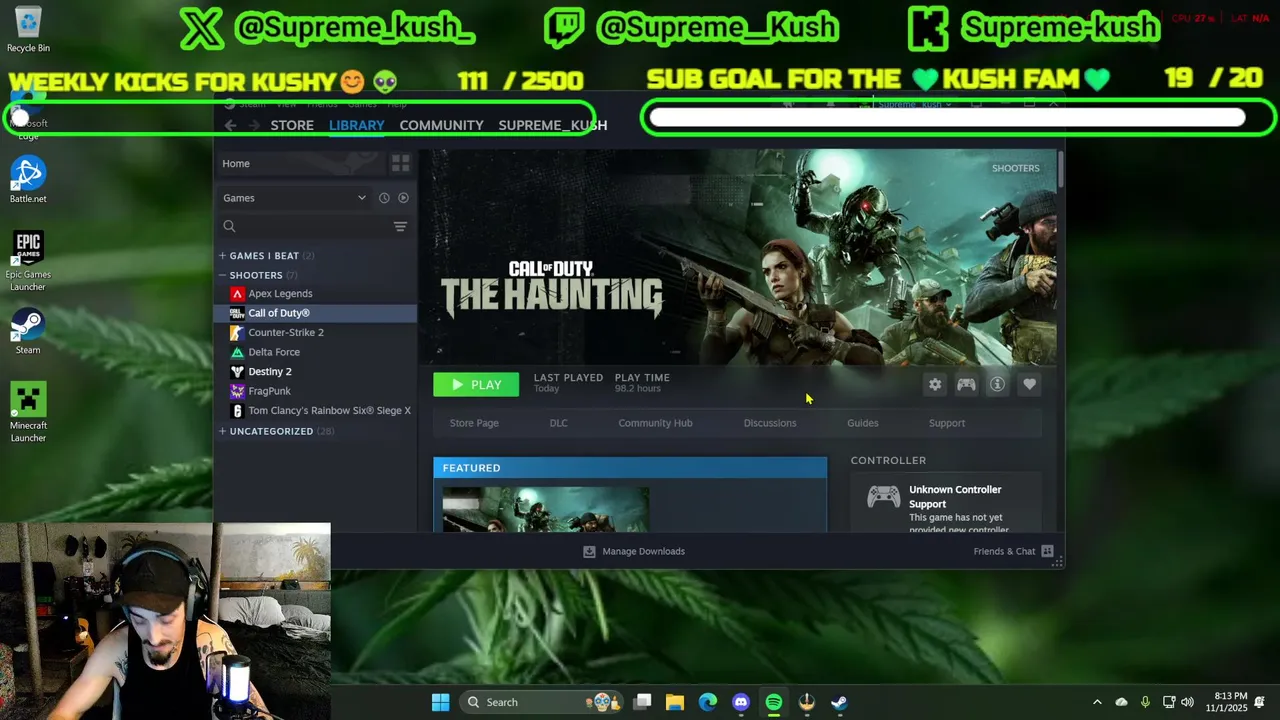Open the Recycle Bin desktop icon
The height and width of the screenshot is (720, 1280).
28,29
